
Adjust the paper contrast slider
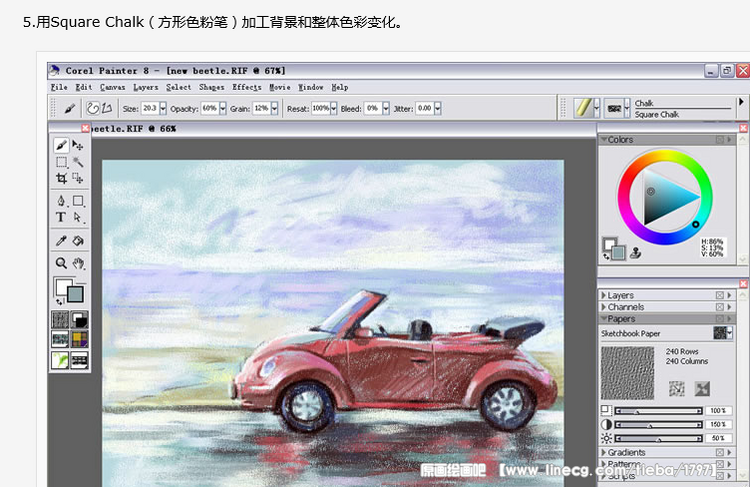[x=658, y=424]
